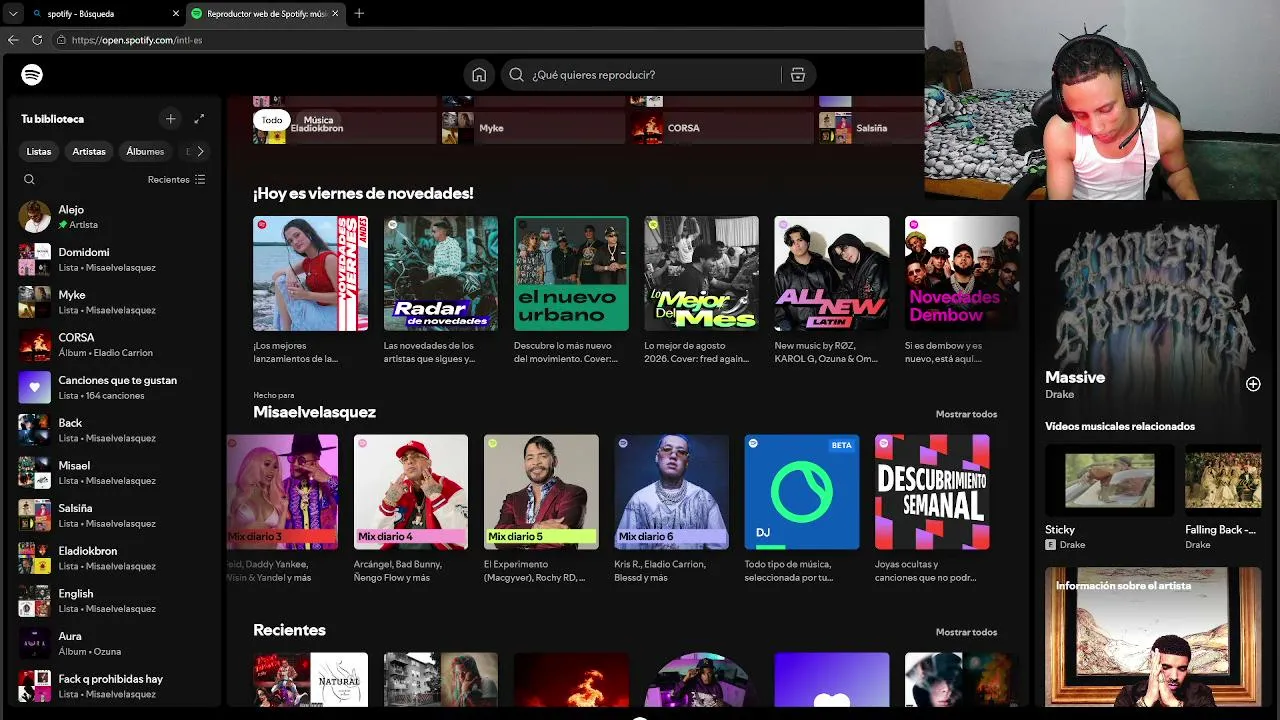1280x720 pixels.
Task: Open the browser tab list dropdown
Action: pyautogui.click(x=13, y=14)
